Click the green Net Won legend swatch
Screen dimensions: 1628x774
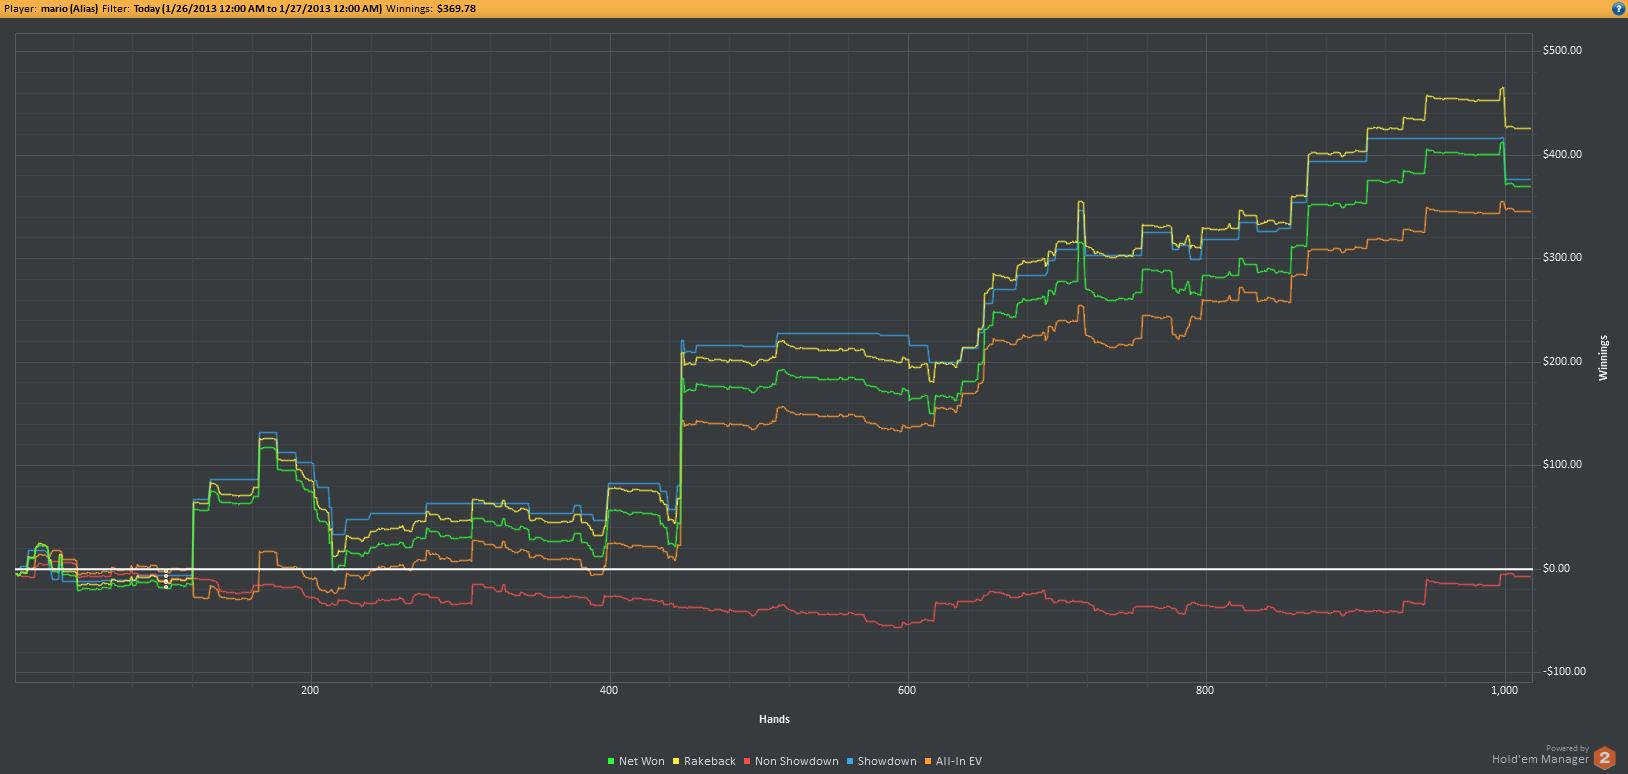tap(613, 762)
